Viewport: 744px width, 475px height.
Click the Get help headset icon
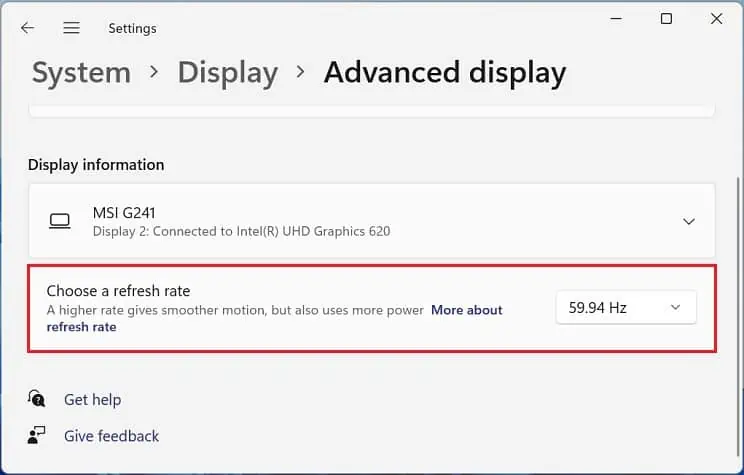tap(37, 399)
